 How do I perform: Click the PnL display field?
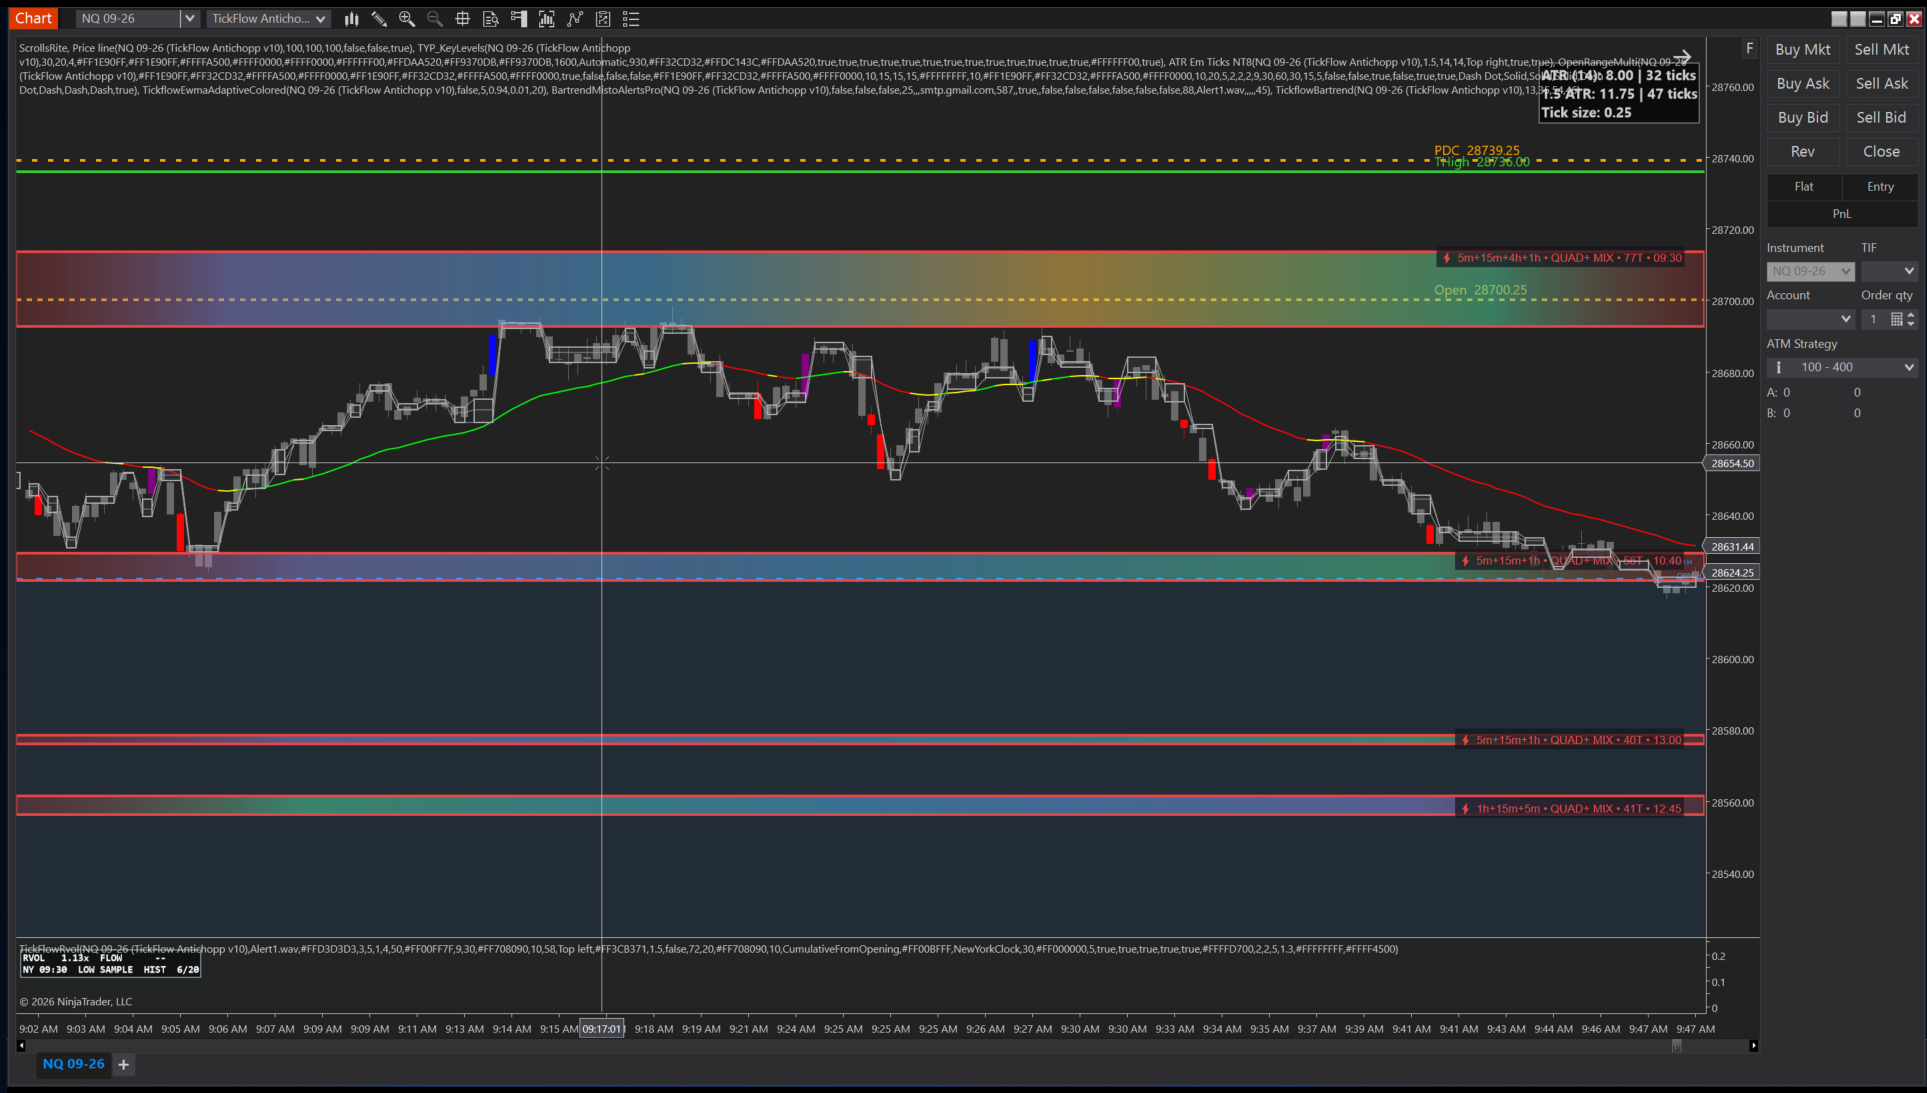click(x=1842, y=214)
